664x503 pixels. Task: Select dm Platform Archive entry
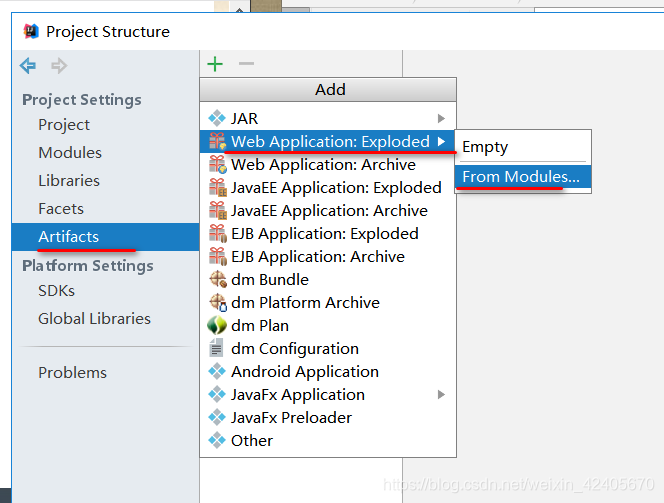pos(328,302)
